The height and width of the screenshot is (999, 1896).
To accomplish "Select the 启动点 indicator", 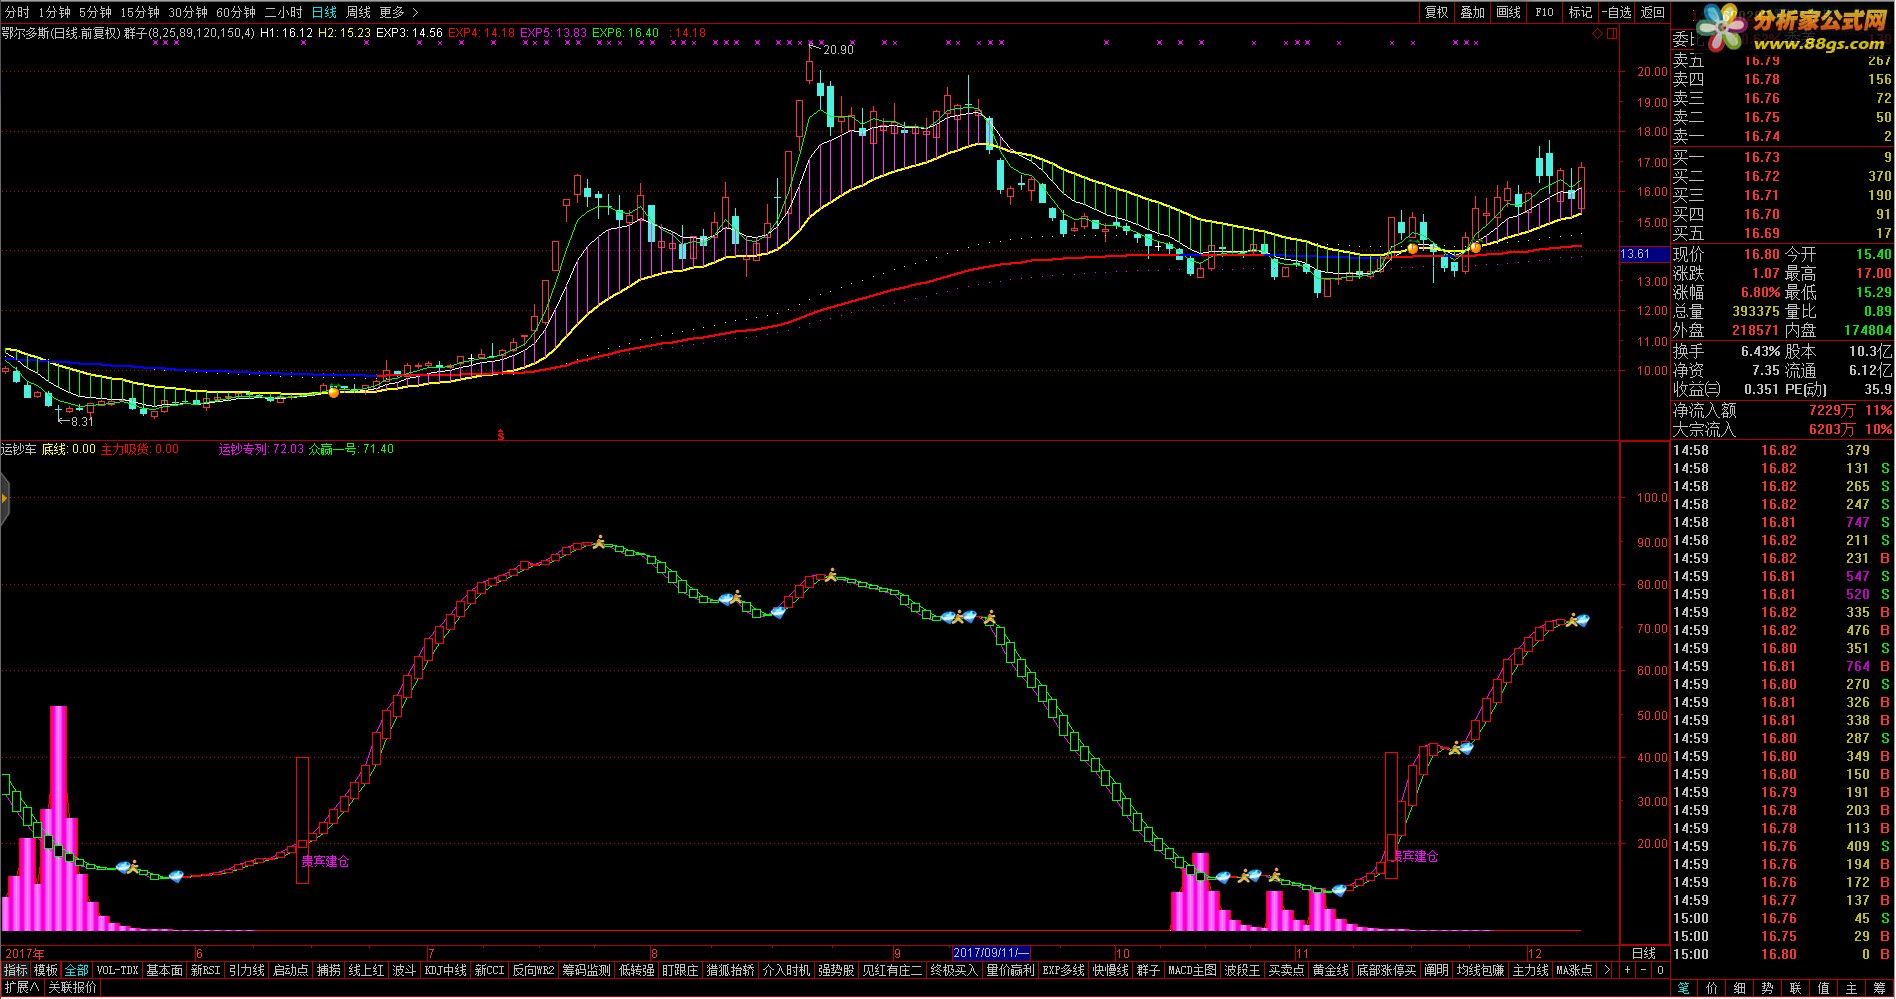I will click(x=291, y=970).
